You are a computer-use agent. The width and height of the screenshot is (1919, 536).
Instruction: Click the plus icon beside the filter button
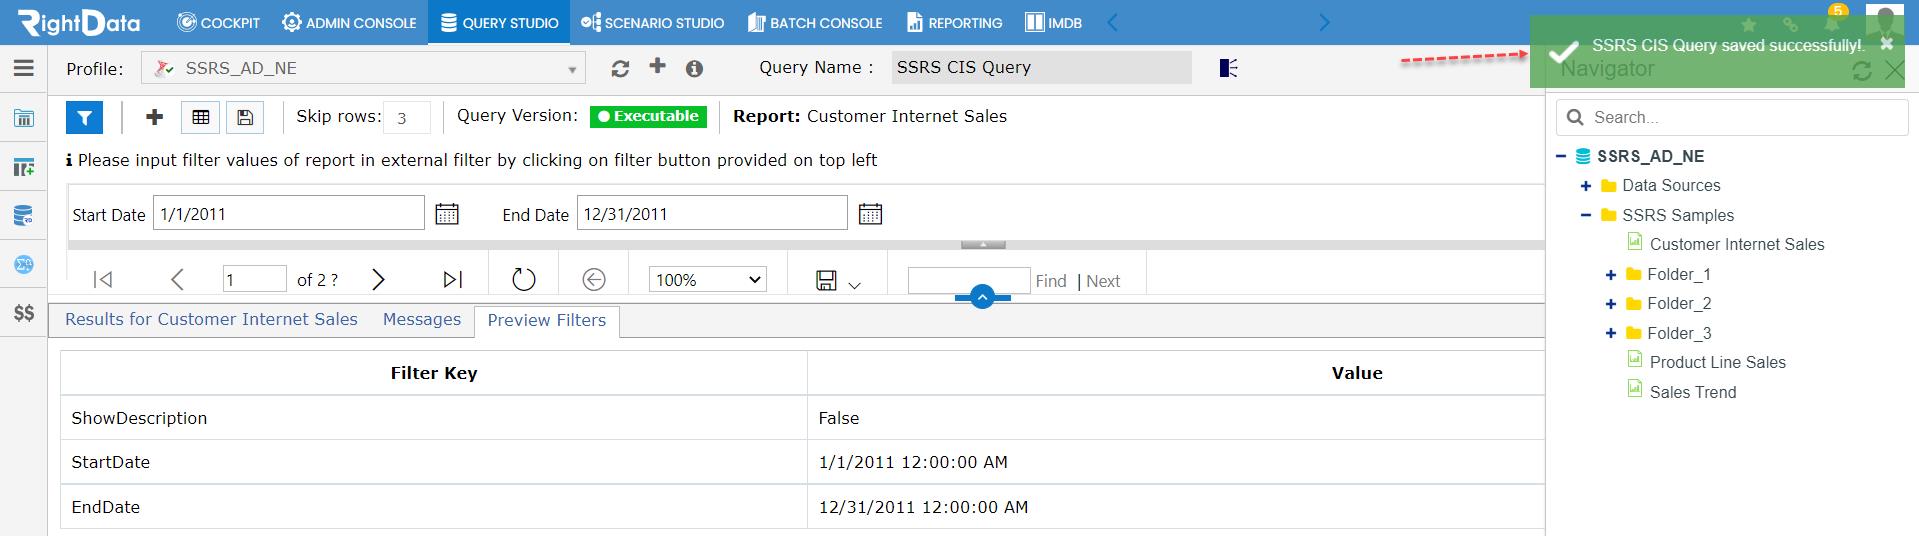pos(154,117)
